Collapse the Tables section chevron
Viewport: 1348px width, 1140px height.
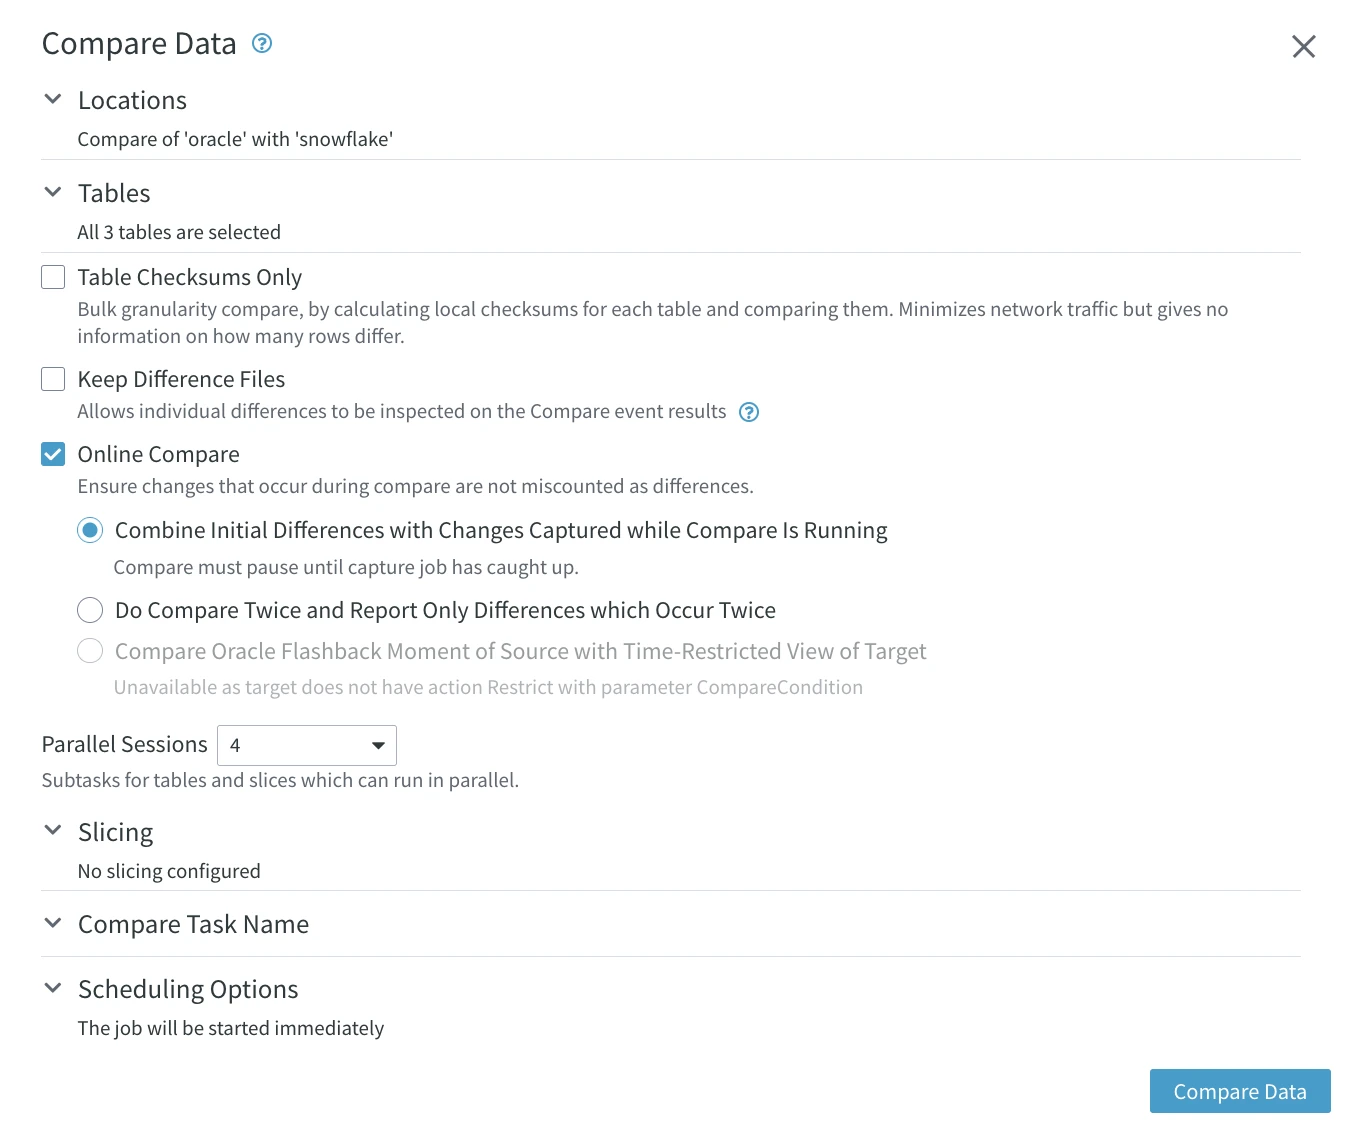[x=53, y=192]
